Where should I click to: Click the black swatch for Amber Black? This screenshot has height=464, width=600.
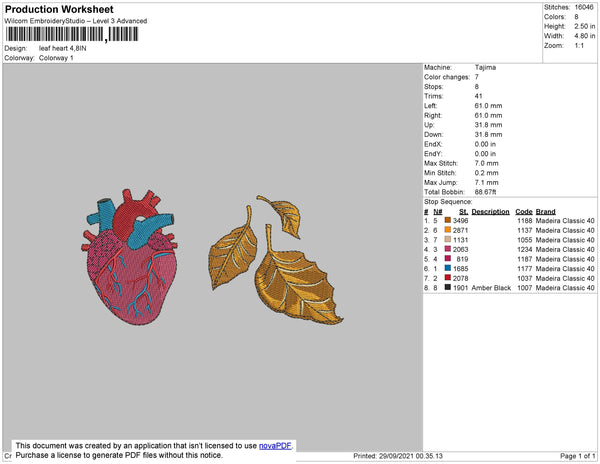(448, 287)
